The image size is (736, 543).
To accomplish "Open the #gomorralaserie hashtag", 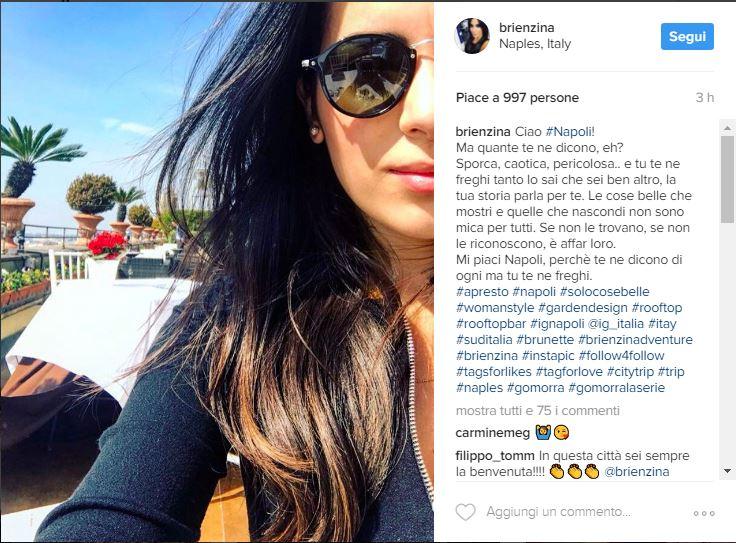I will [x=617, y=388].
